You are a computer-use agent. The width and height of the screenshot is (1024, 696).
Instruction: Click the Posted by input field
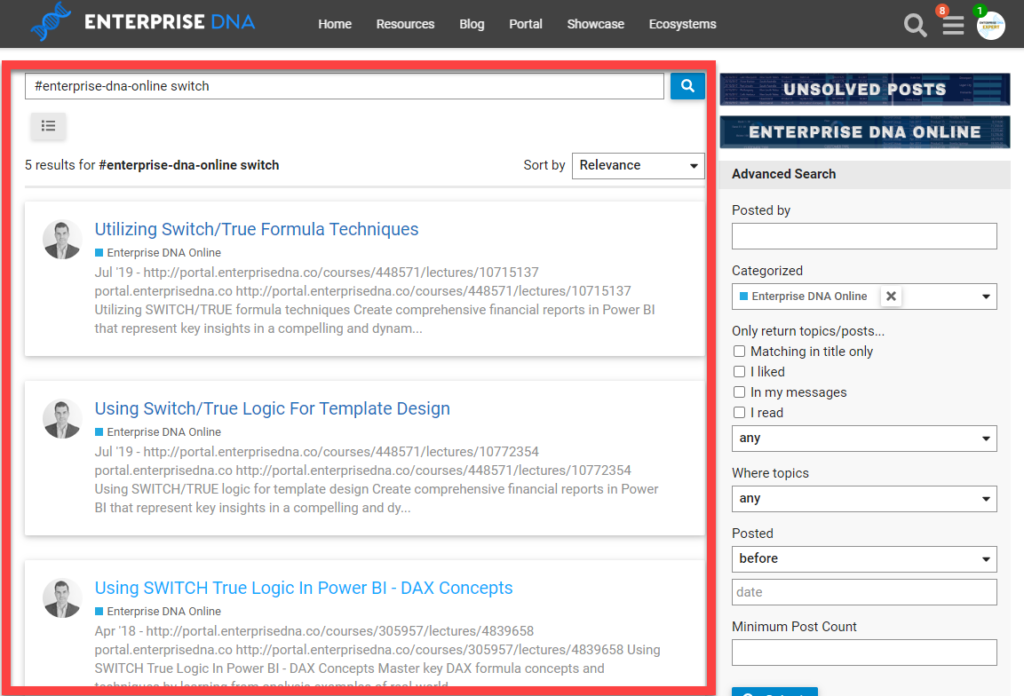[864, 236]
